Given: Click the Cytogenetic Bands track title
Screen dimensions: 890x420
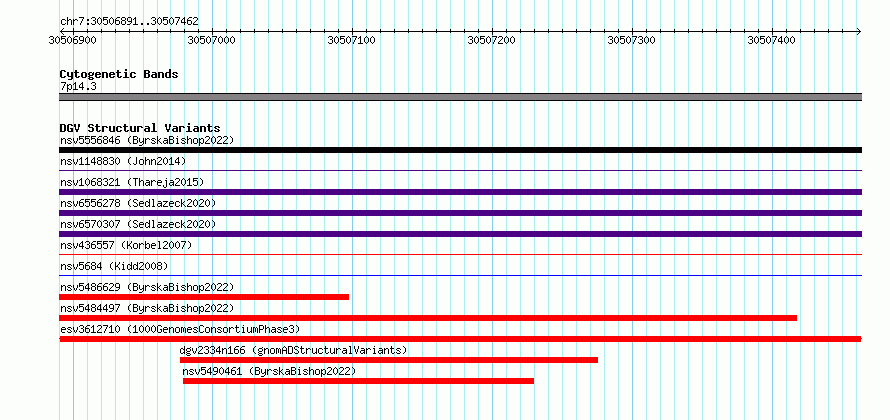Looking at the screenshot, I should click(119, 74).
